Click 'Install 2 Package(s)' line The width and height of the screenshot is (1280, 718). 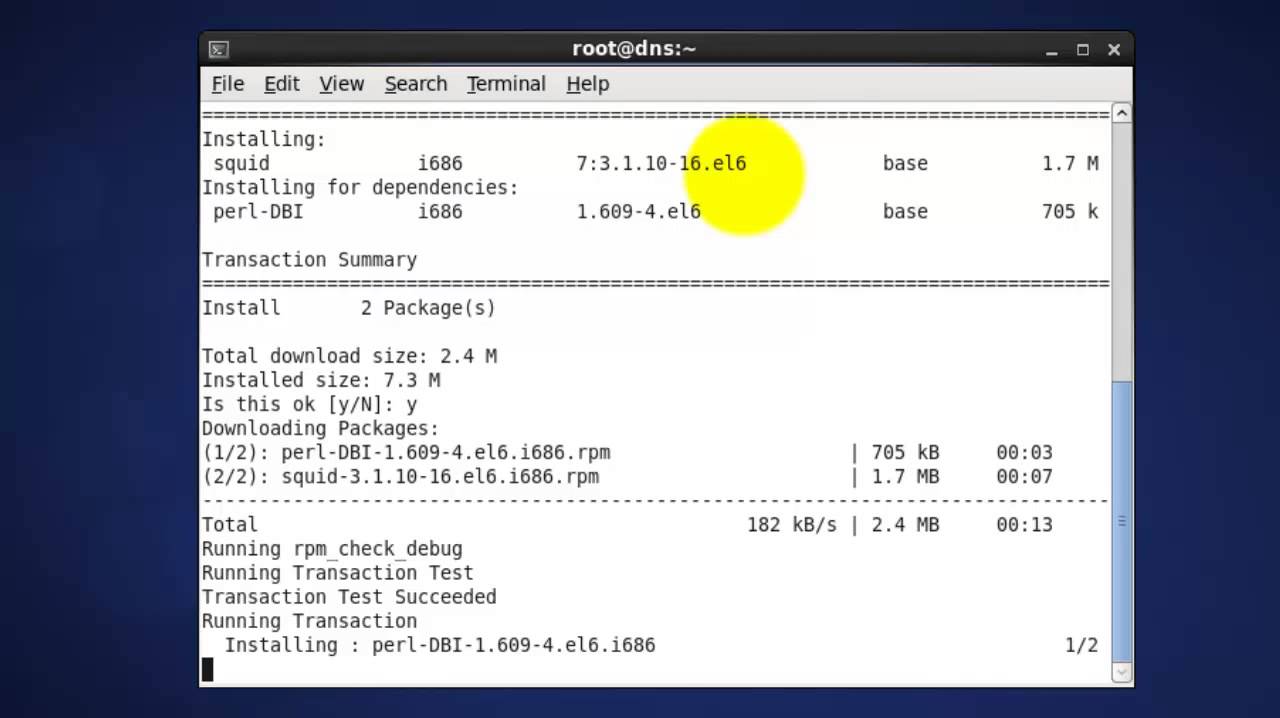349,308
